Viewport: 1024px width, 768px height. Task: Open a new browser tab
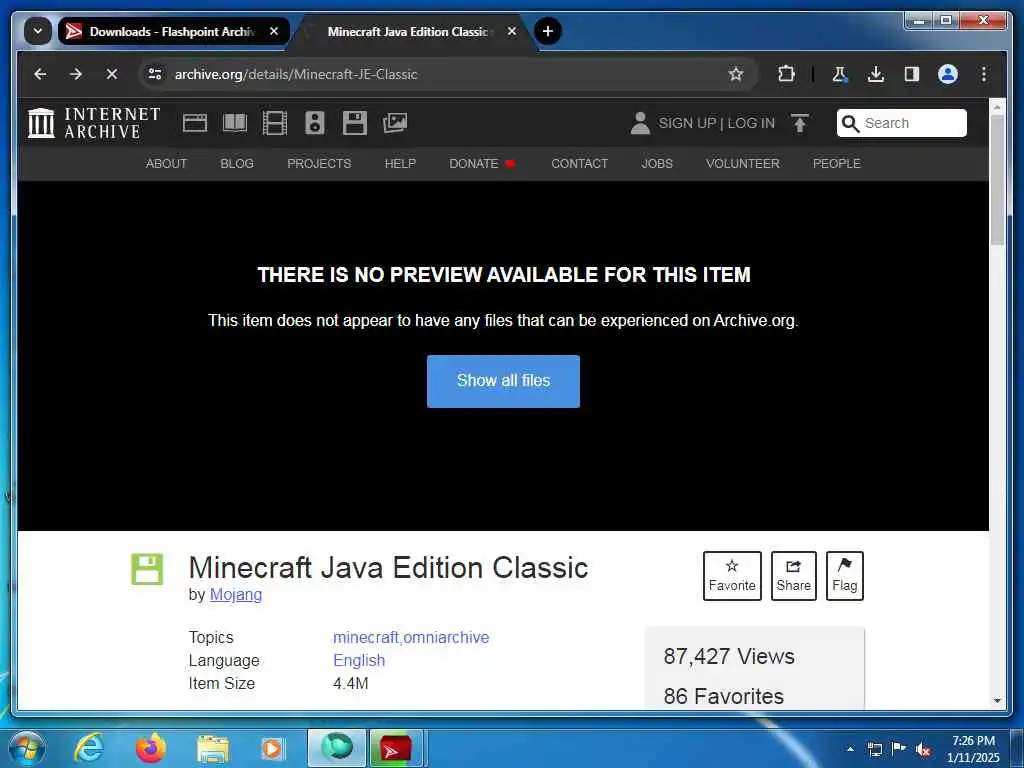tap(547, 31)
